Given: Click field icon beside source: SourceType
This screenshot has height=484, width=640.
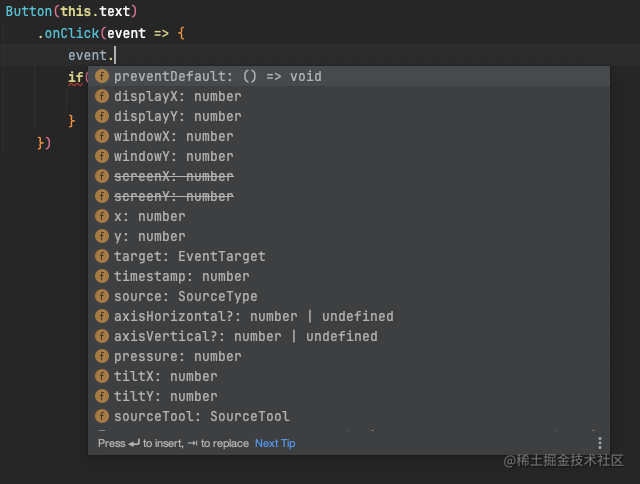Looking at the screenshot, I should [102, 296].
